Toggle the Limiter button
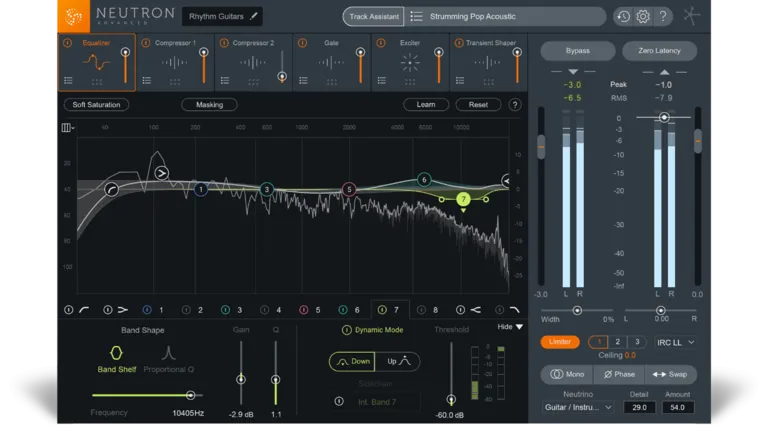This screenshot has height=430, width=768. 560,342
